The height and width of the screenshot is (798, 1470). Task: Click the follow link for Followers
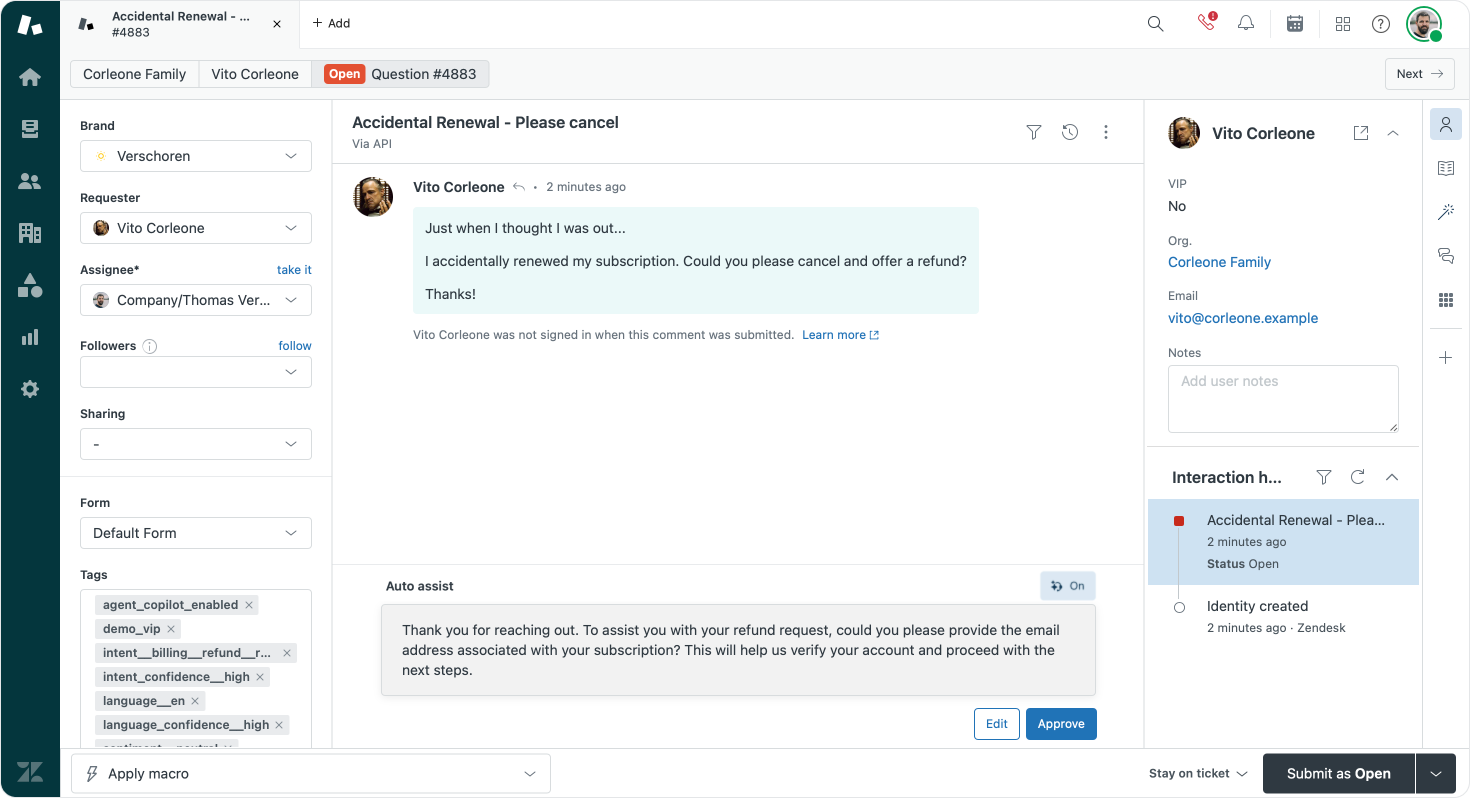pos(295,346)
